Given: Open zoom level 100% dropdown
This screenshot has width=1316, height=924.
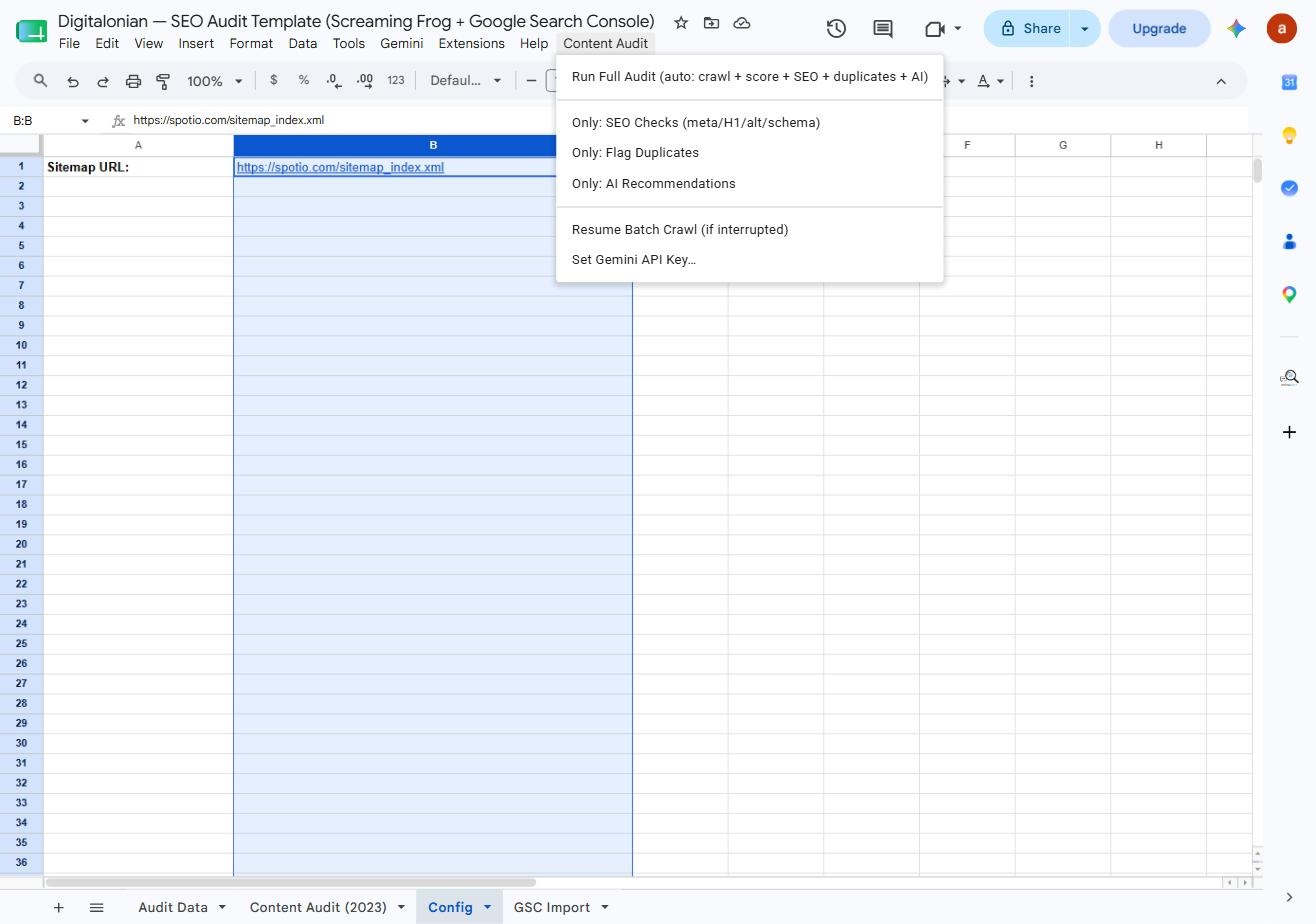Looking at the screenshot, I should point(215,81).
